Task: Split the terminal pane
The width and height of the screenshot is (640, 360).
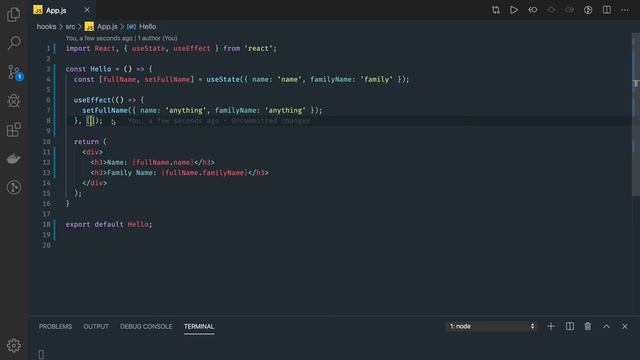Action: [569, 326]
